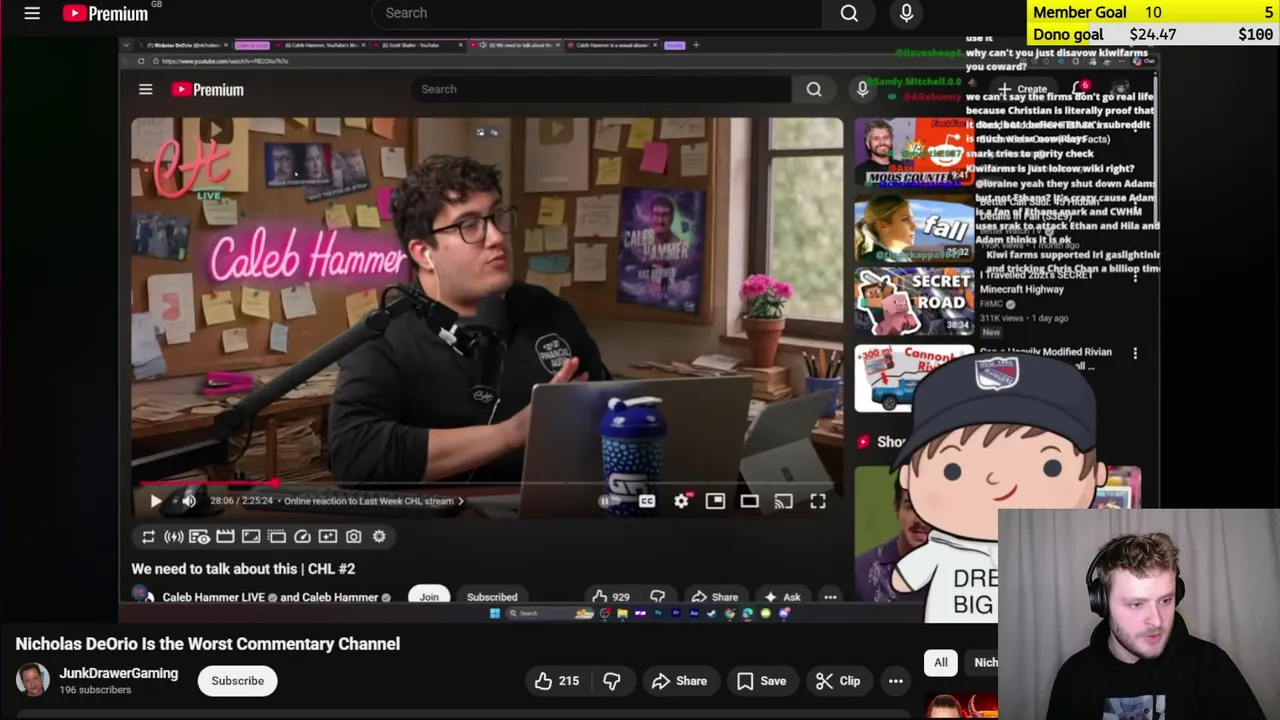
Task: Click the filmstrip icon in extension toolbar
Action: point(276,537)
